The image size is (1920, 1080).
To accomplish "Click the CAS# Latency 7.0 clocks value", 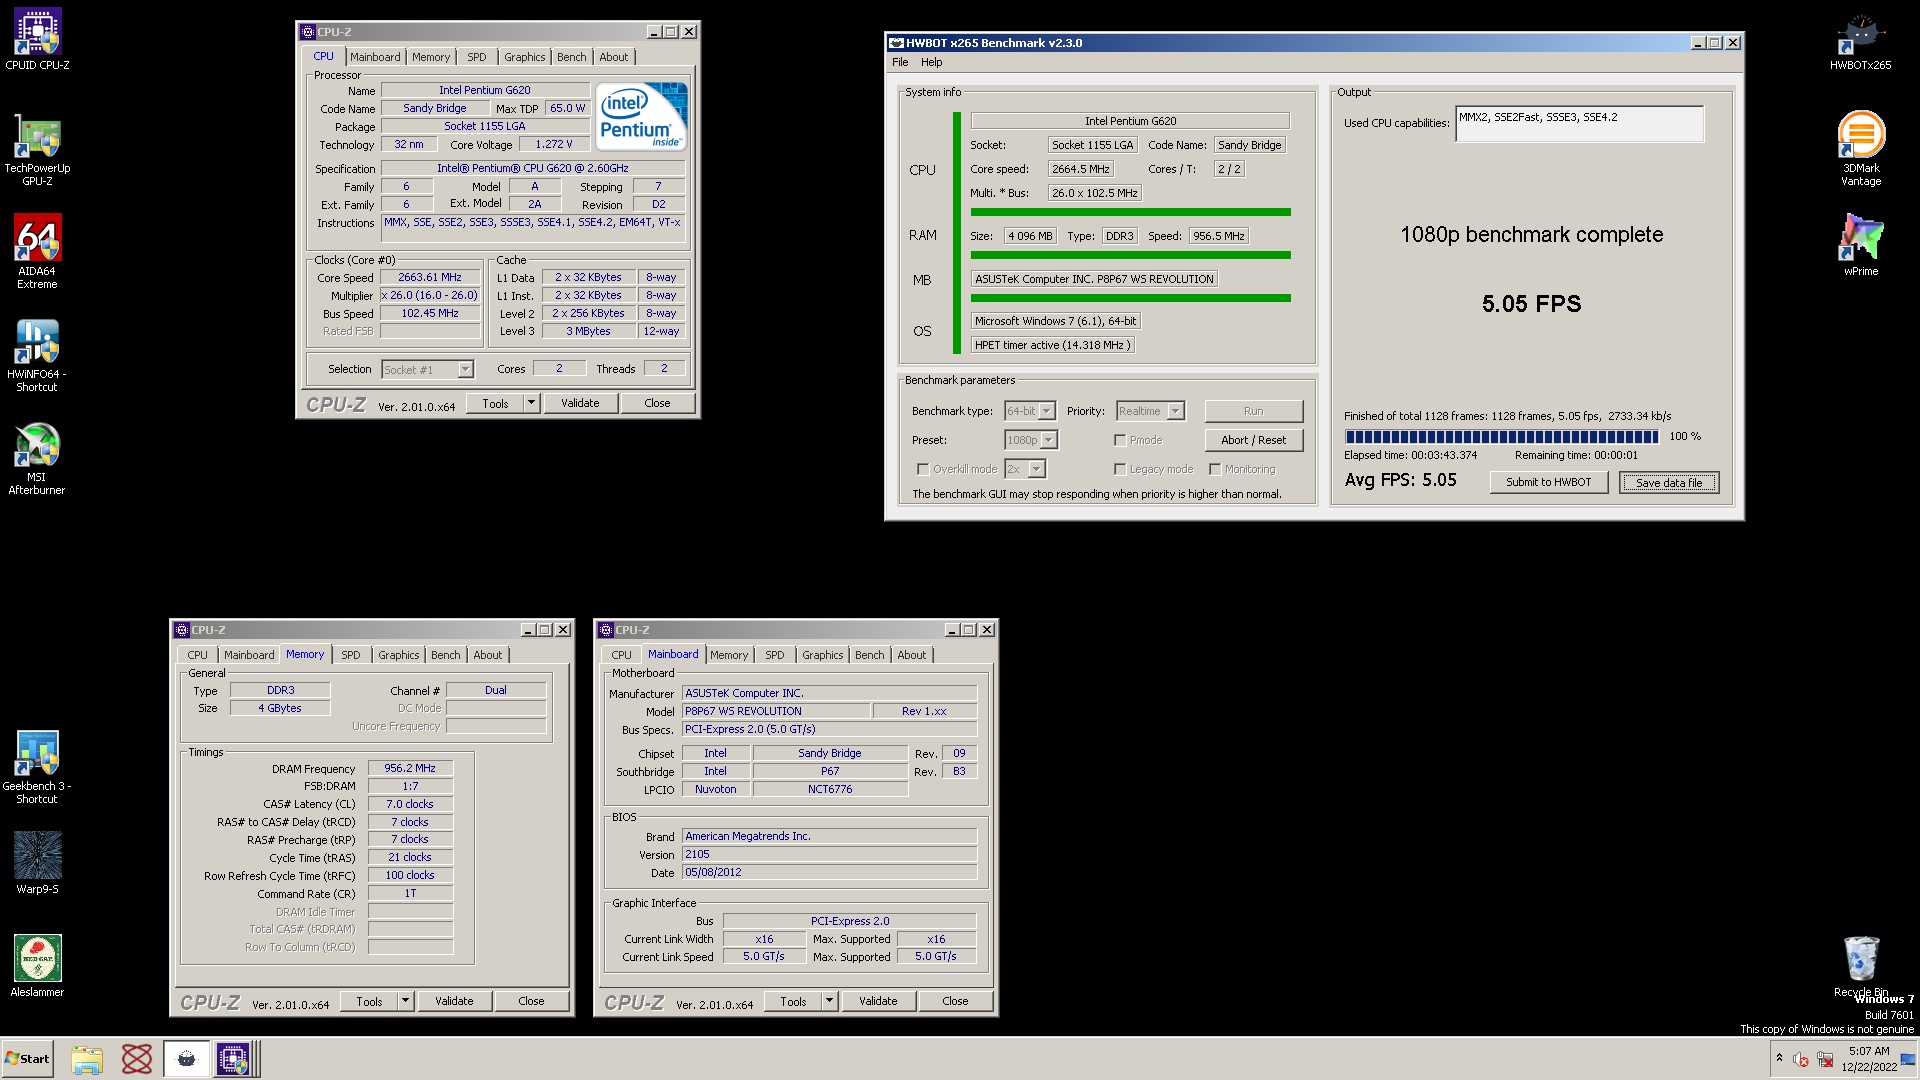I will (x=410, y=804).
